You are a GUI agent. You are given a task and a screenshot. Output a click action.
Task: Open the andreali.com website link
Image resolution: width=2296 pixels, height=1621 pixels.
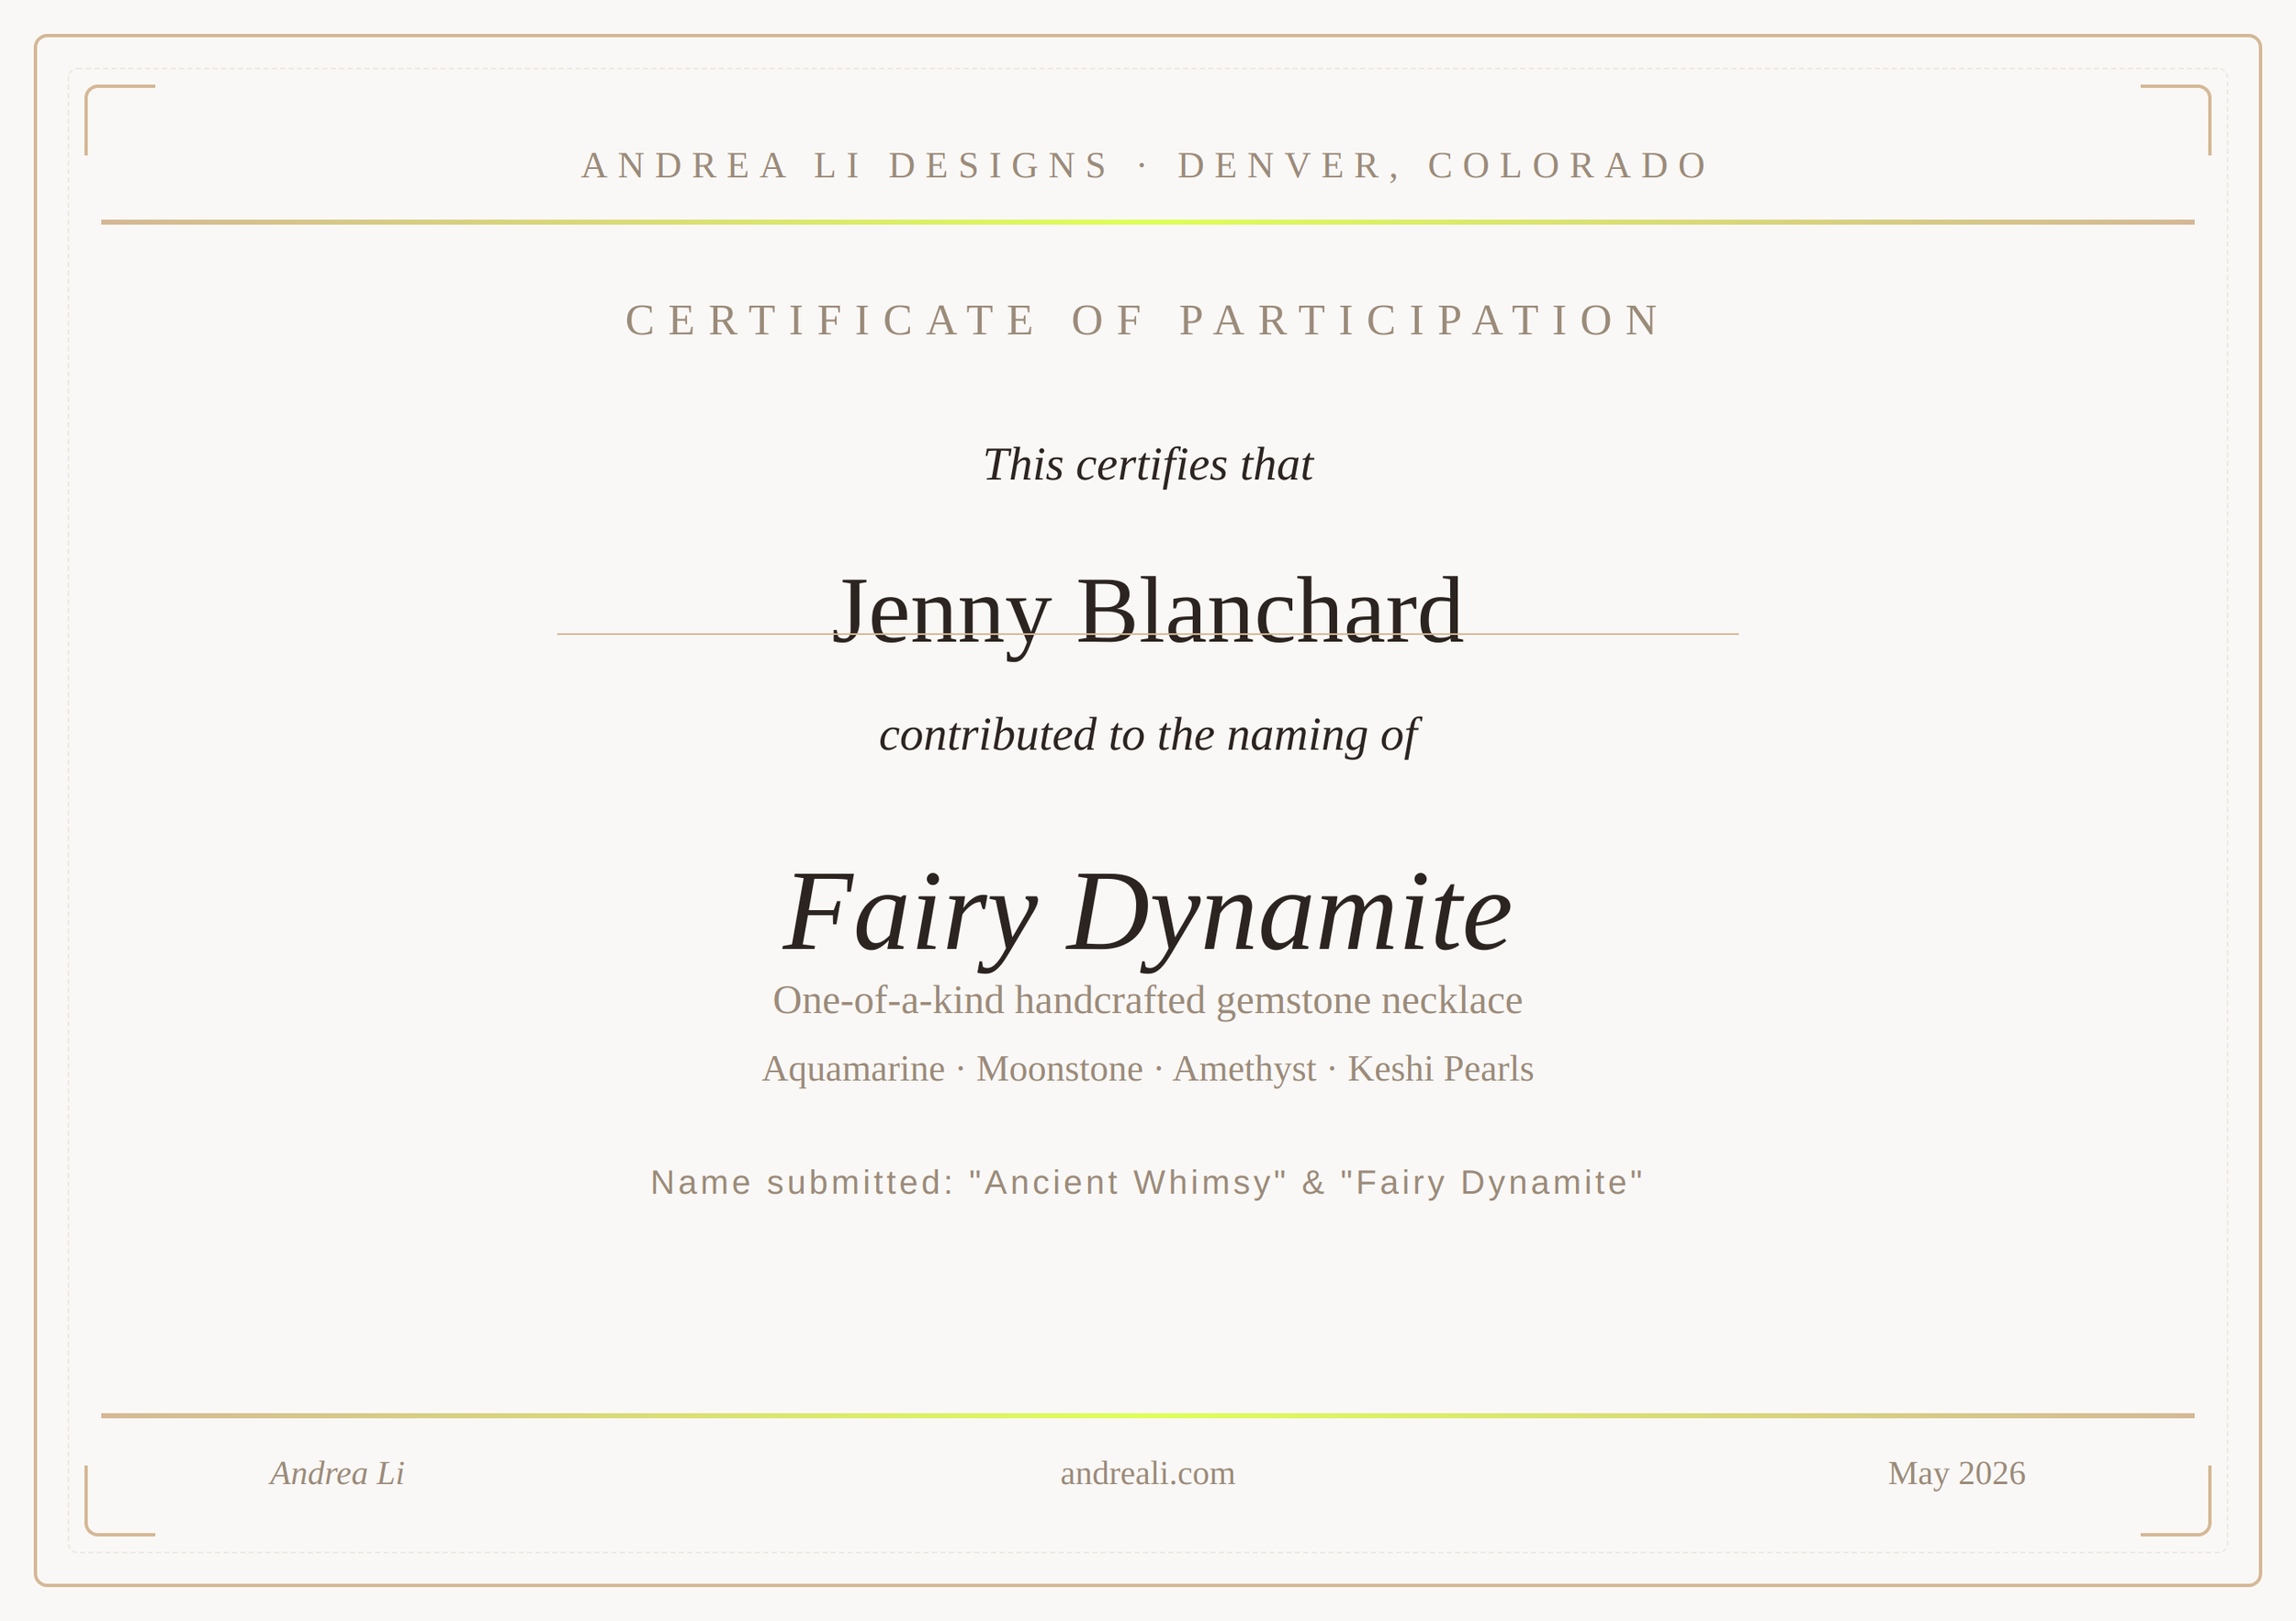(x=1147, y=1474)
